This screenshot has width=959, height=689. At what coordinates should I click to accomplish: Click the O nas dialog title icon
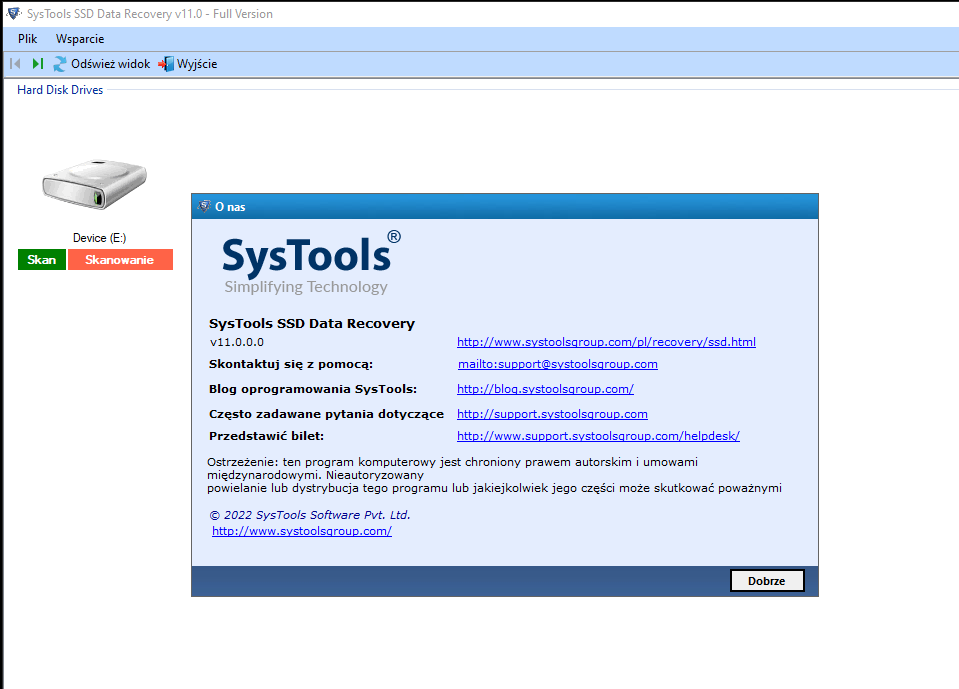click(x=204, y=207)
